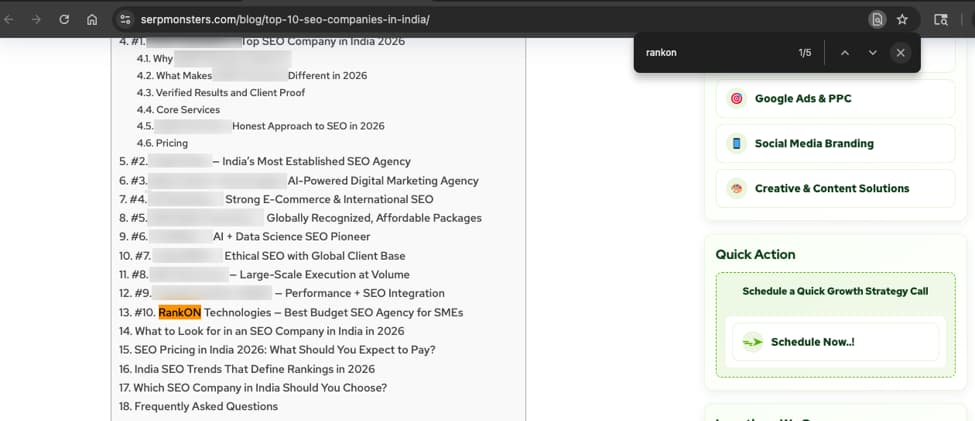This screenshot has width=975, height=421.
Task: Open the browser home page
Action: tap(91, 19)
